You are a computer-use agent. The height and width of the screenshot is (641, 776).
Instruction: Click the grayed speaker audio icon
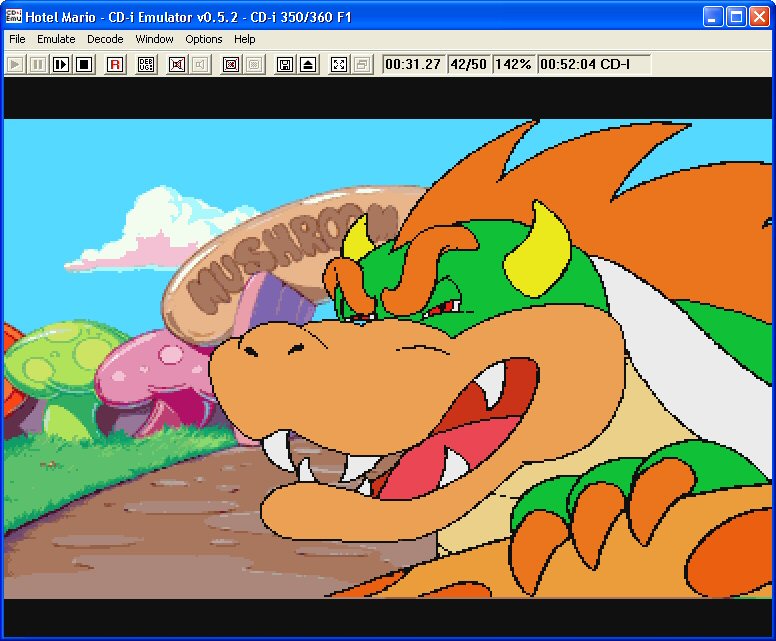tap(200, 64)
